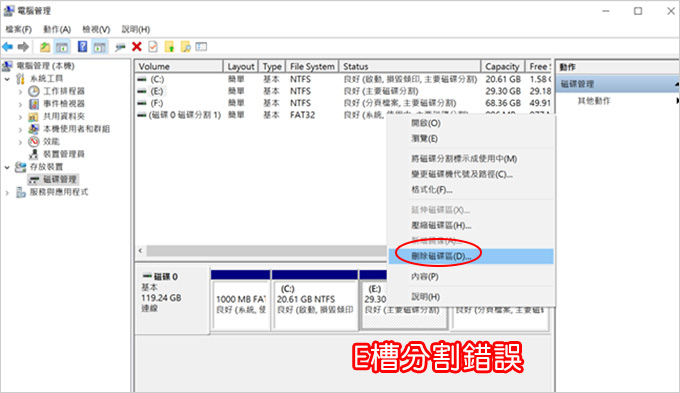The height and width of the screenshot is (393, 680).
Task: Open 工作排程器 in the console tree
Action: [64, 91]
